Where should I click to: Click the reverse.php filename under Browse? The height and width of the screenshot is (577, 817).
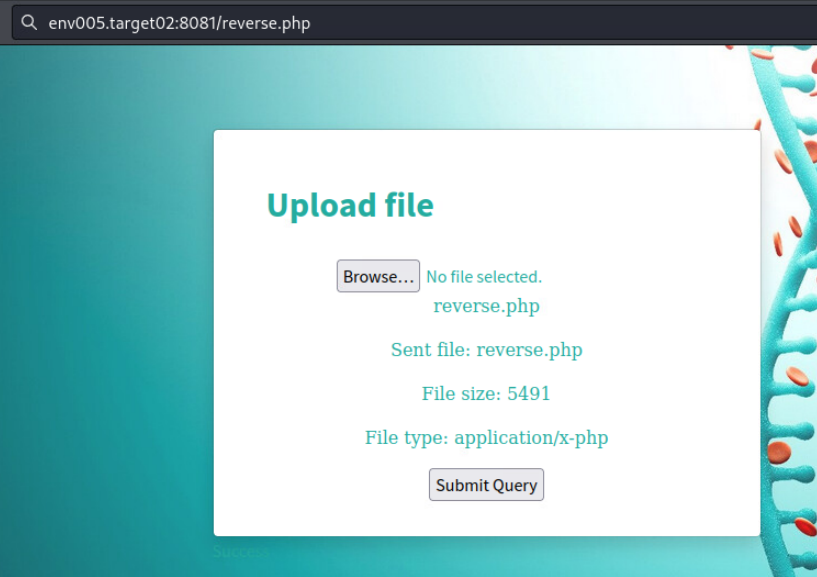pos(486,306)
